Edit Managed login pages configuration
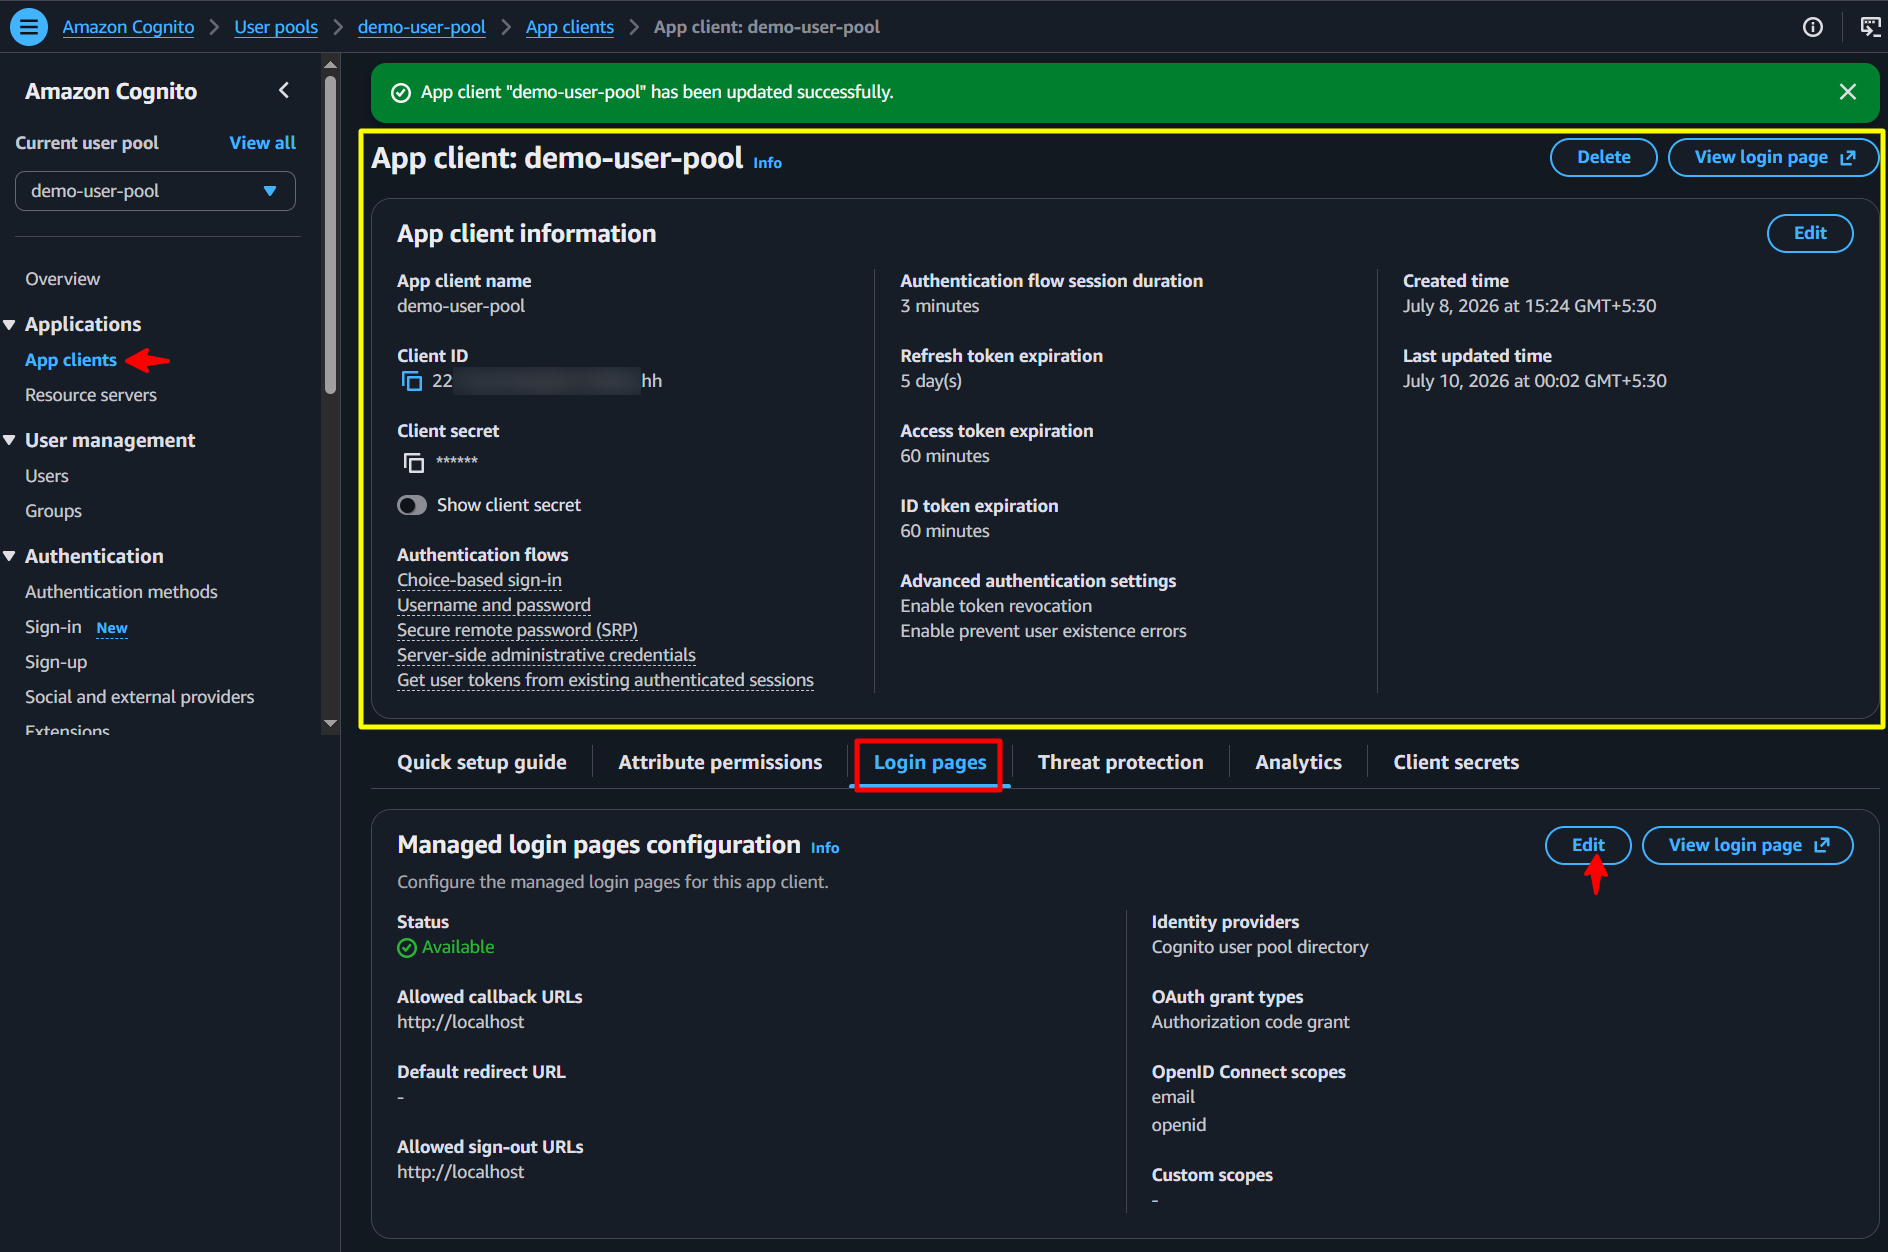This screenshot has width=1888, height=1252. tap(1587, 845)
